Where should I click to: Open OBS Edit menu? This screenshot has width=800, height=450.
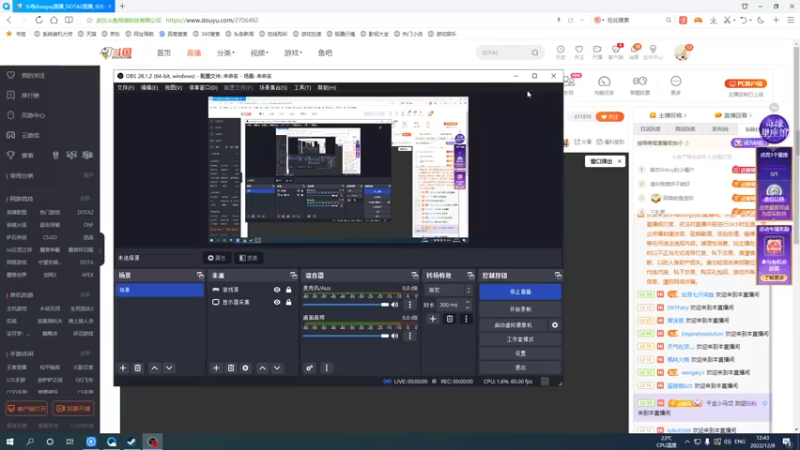coord(149,88)
